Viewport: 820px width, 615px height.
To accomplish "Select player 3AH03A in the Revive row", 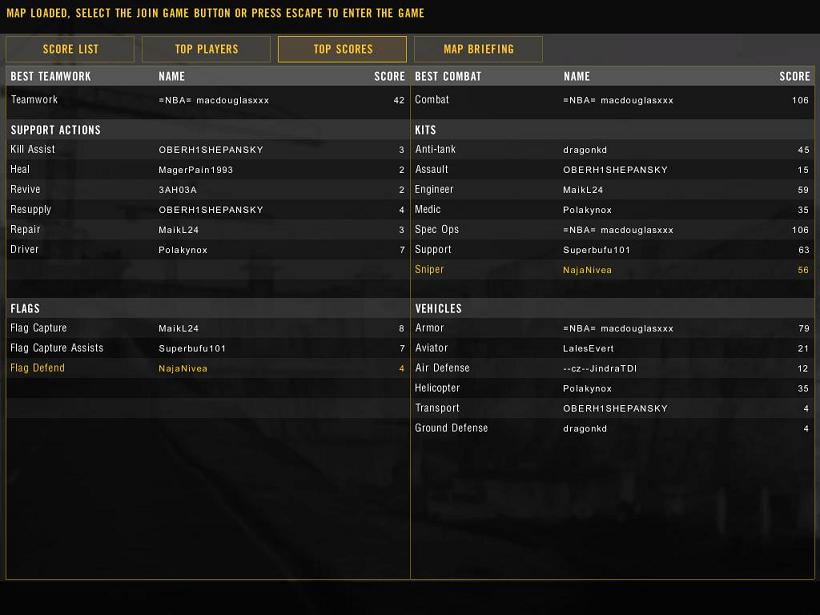I will point(178,190).
